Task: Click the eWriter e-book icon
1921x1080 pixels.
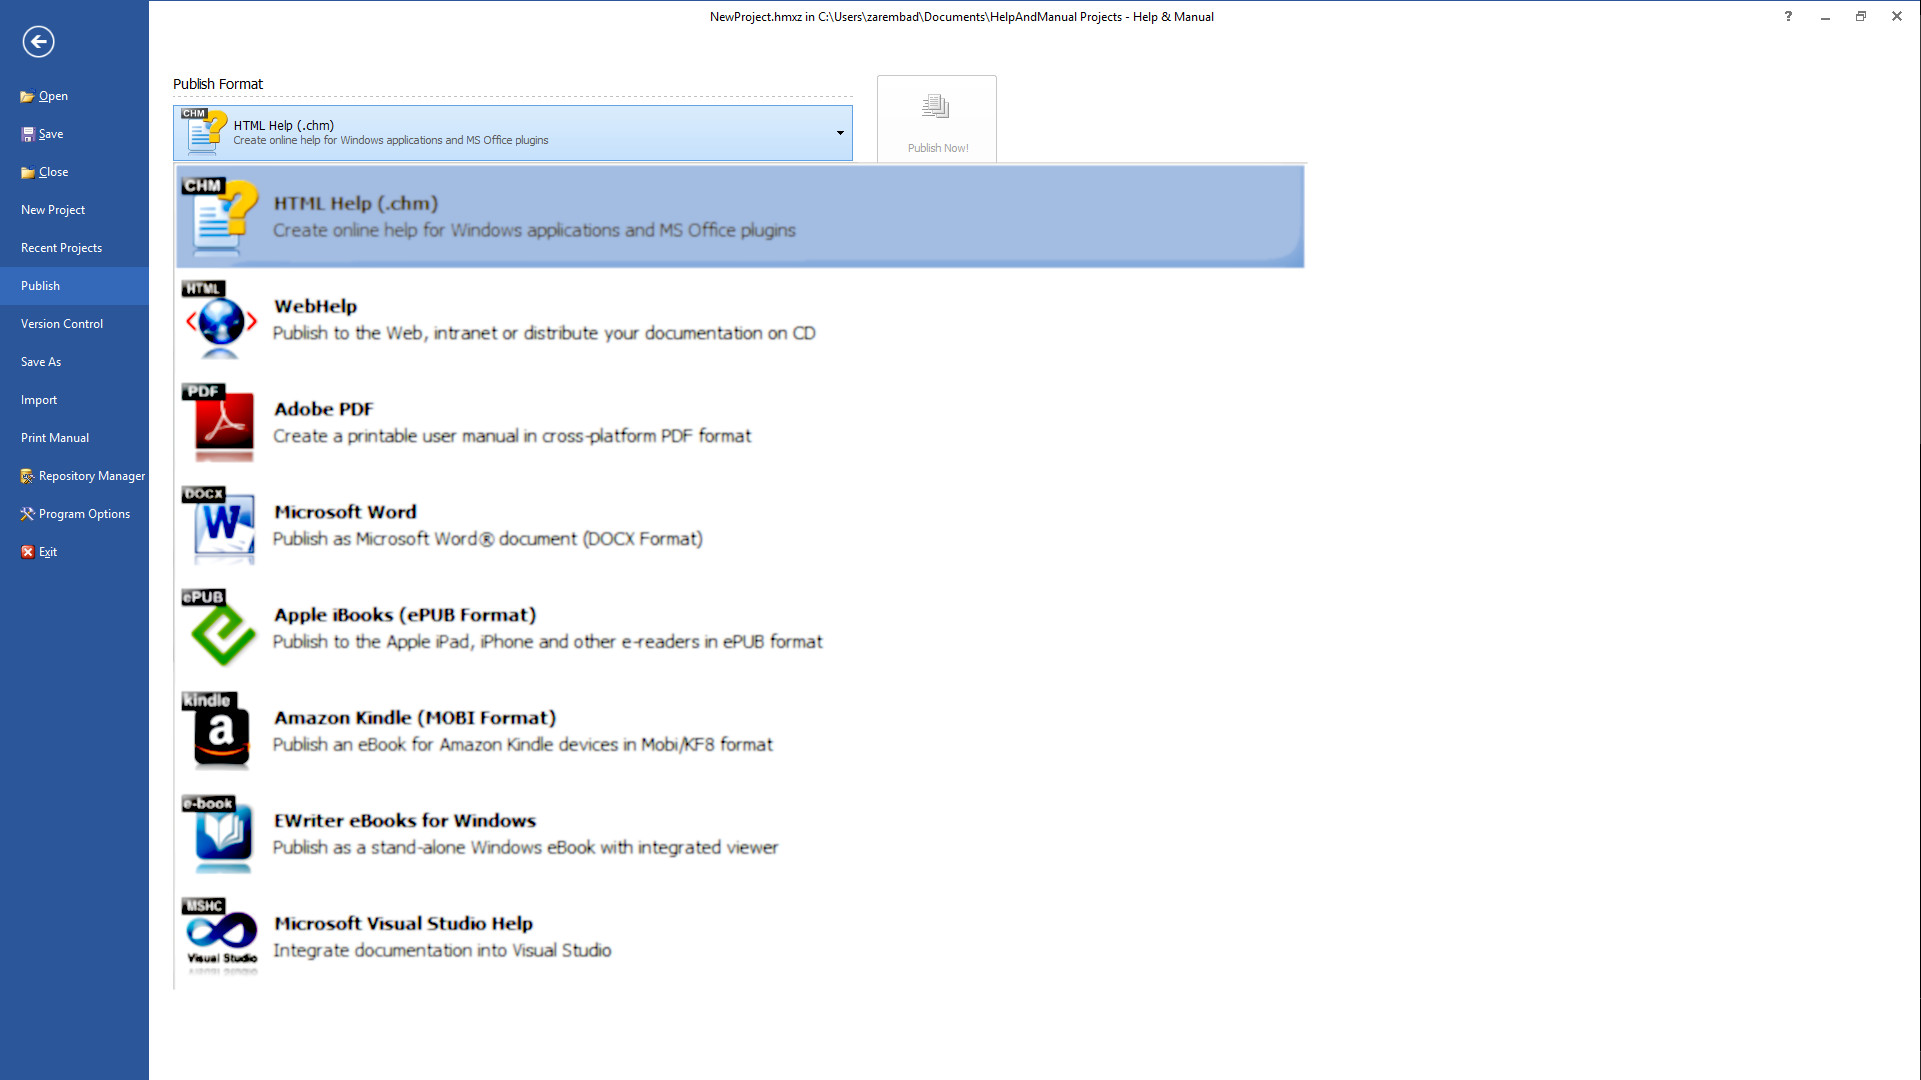Action: (220, 834)
